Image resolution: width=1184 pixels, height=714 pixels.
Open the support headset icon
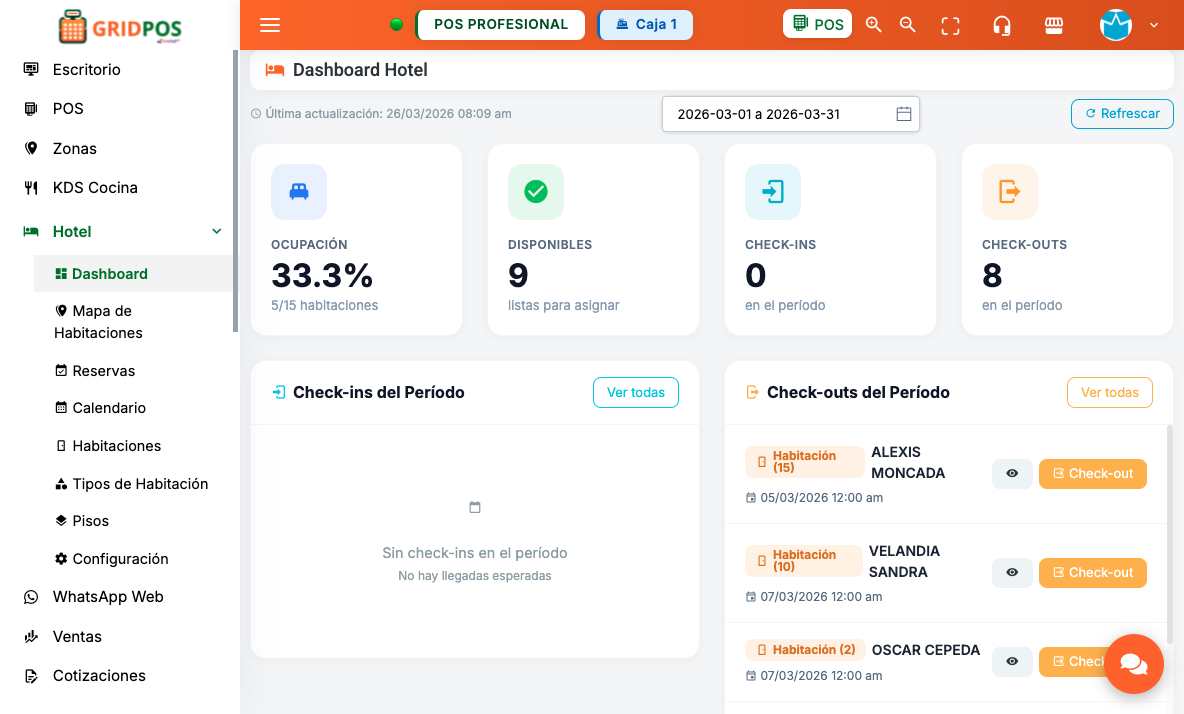(1002, 24)
